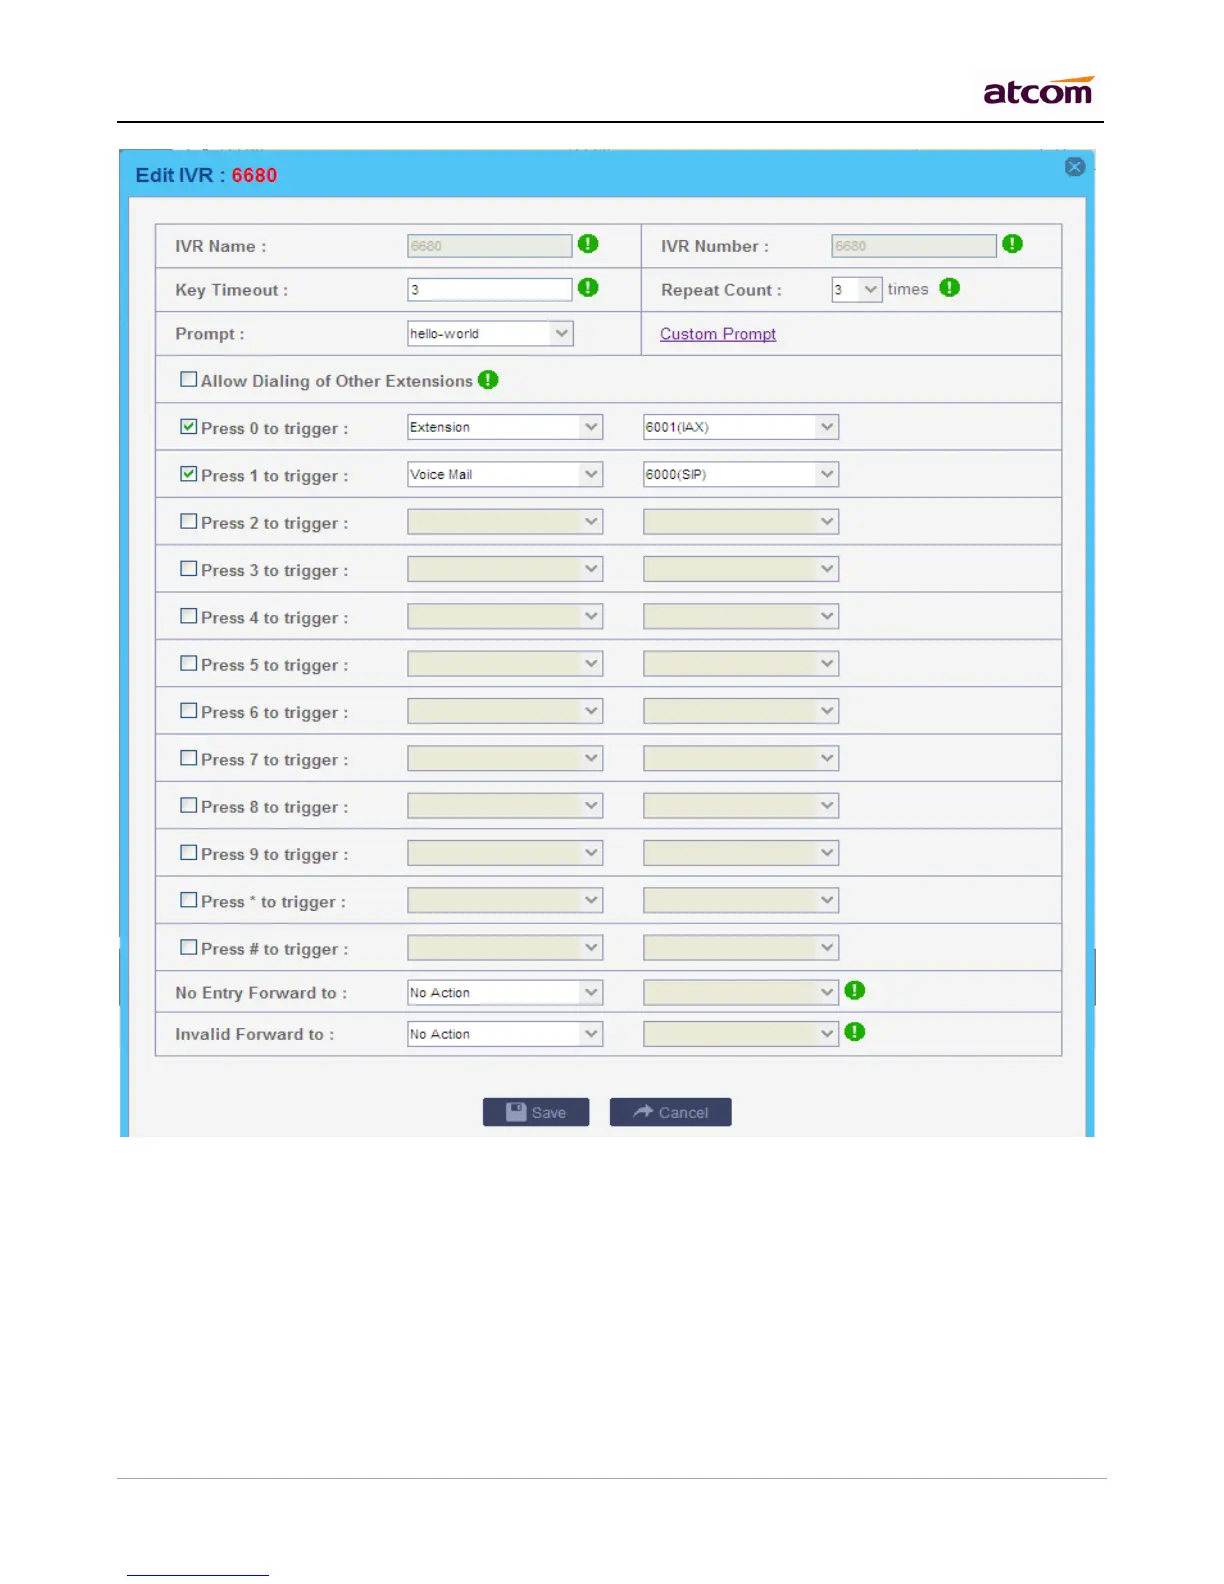Expand the Voice Mail action dropdown

pyautogui.click(x=505, y=474)
